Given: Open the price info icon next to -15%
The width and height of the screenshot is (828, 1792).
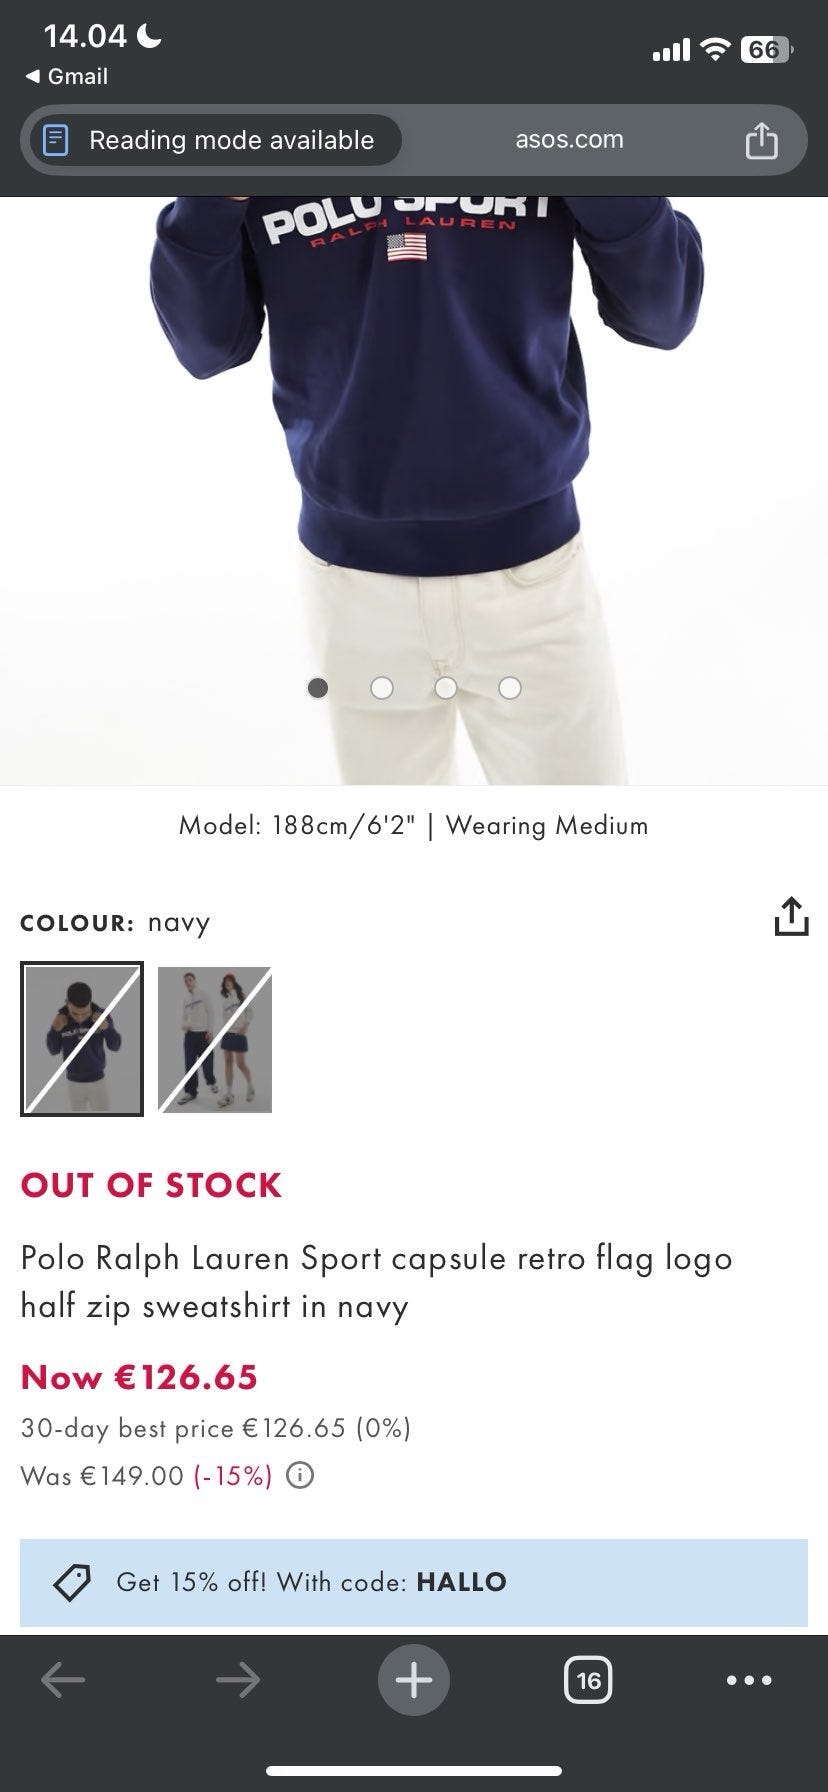Looking at the screenshot, I should tap(300, 1475).
